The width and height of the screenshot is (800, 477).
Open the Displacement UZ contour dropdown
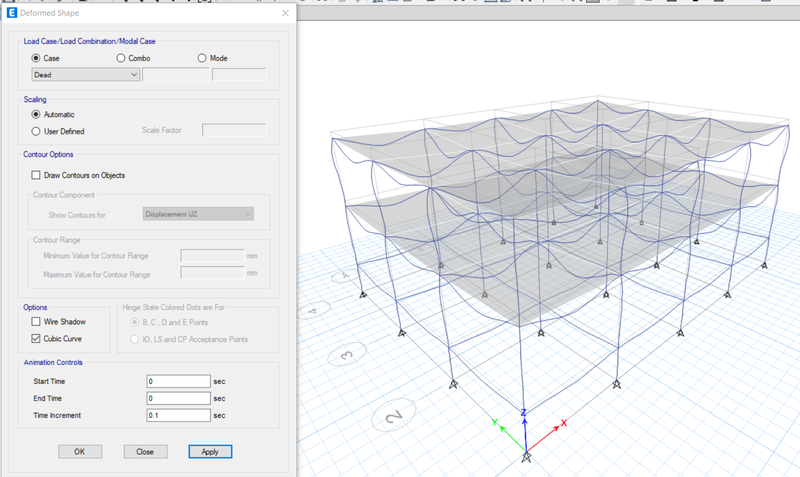(x=198, y=214)
